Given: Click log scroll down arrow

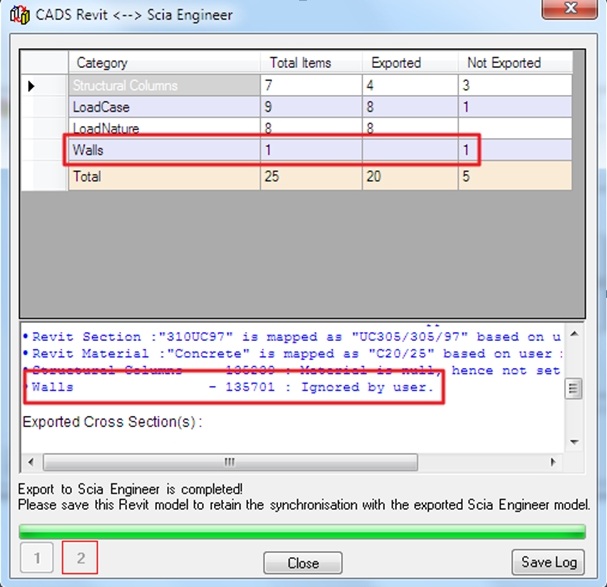Looking at the screenshot, I should [574, 441].
